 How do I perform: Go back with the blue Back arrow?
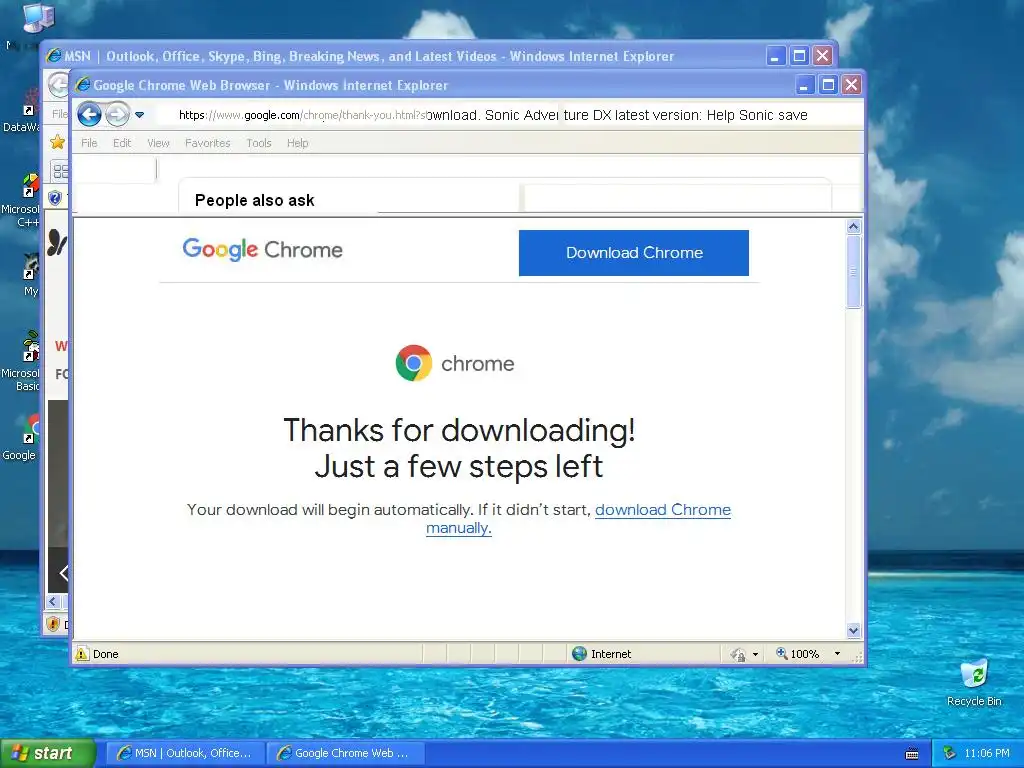(89, 115)
